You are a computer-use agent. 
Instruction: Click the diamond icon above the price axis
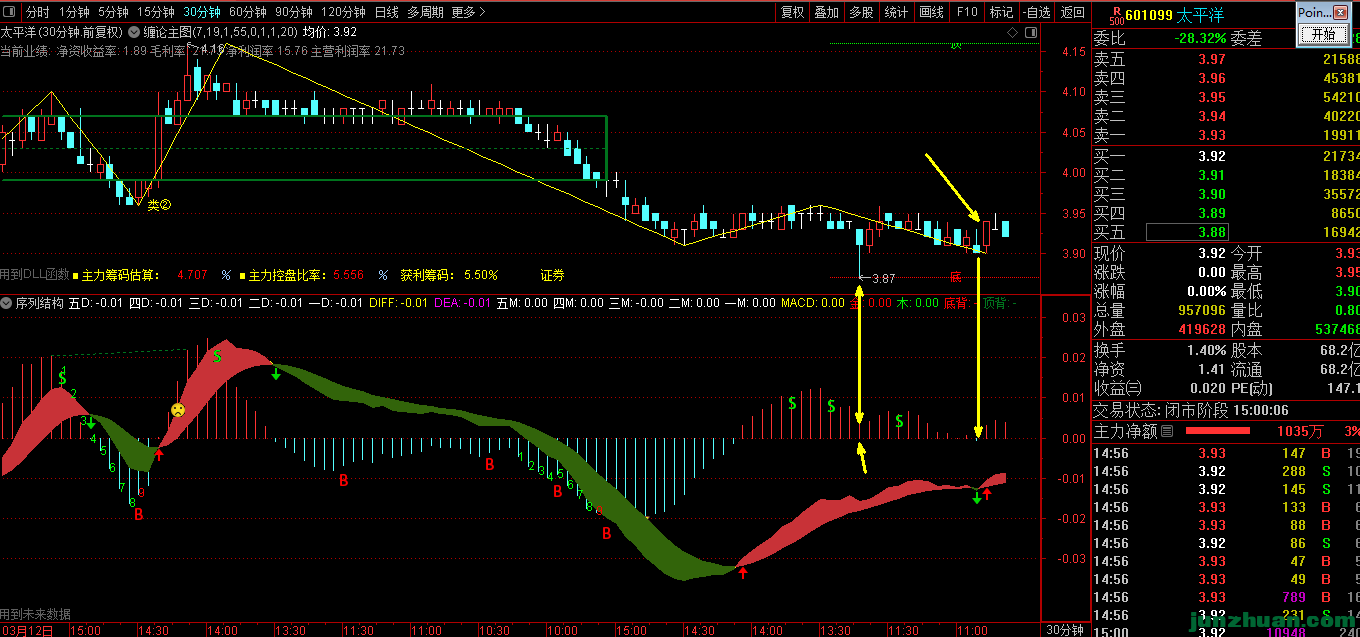1012,33
